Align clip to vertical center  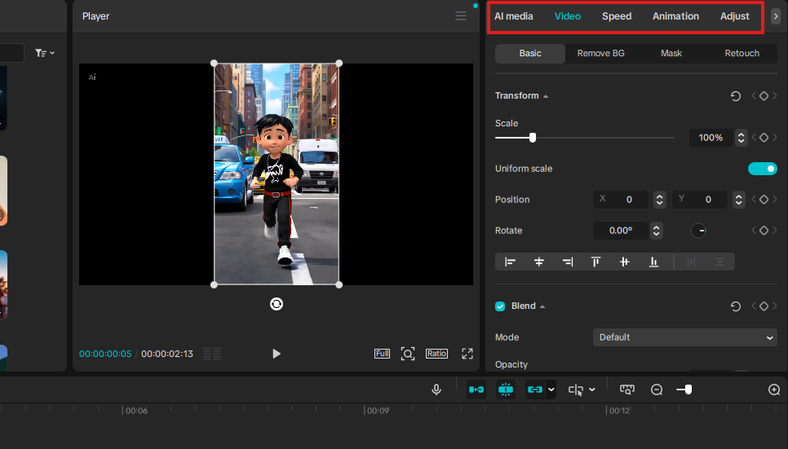(624, 261)
